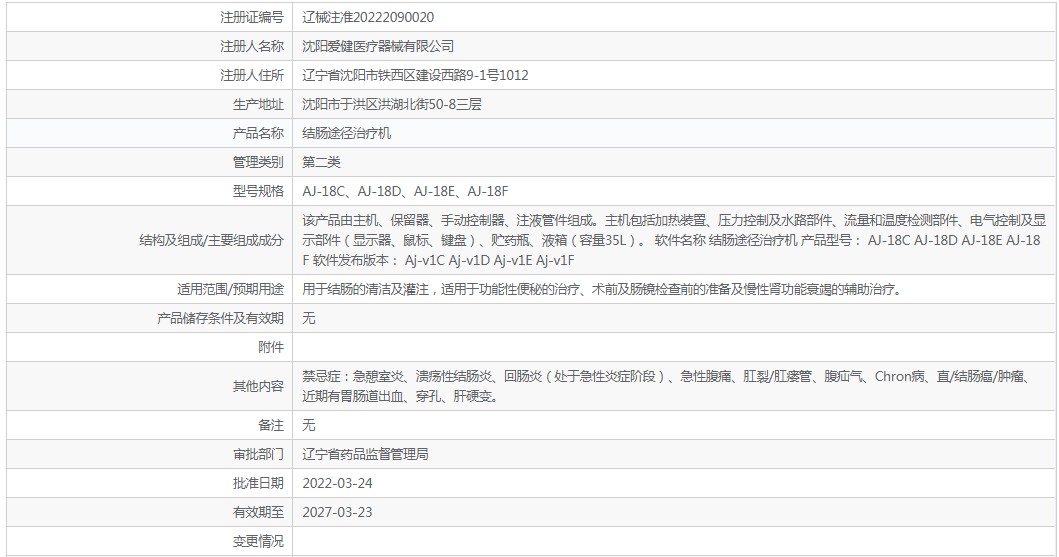Click the label 生产地址
Screen dimensions: 1059x557
pyautogui.click(x=258, y=105)
